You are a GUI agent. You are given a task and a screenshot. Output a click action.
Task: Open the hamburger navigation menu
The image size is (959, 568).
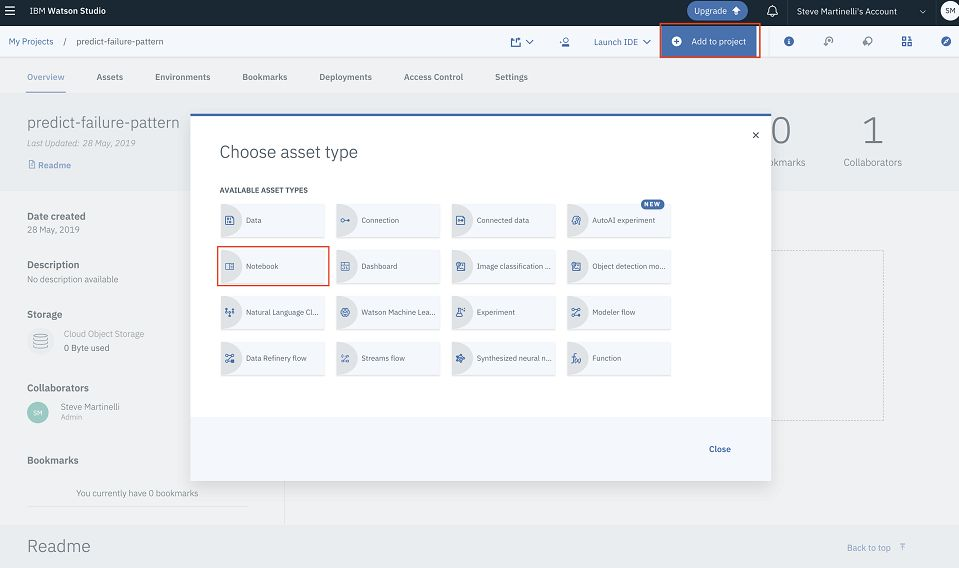[10, 11]
